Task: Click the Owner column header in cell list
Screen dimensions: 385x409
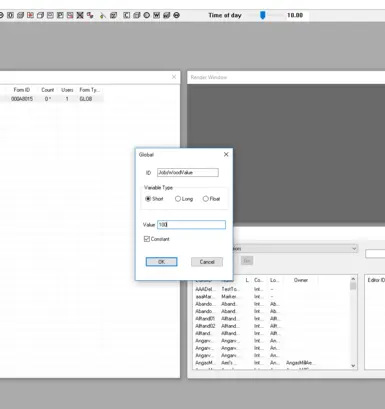Action: tap(301, 280)
